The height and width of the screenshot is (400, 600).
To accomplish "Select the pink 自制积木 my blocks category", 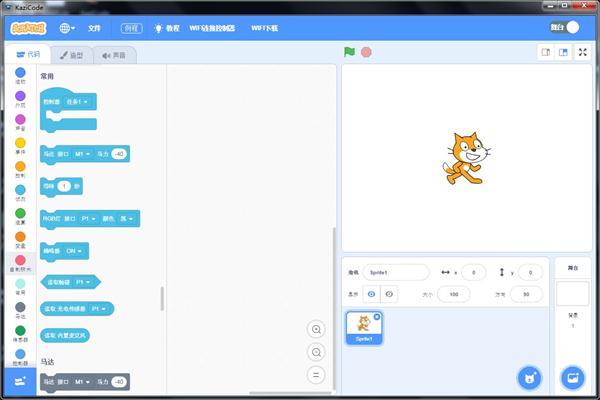I will tap(20, 263).
